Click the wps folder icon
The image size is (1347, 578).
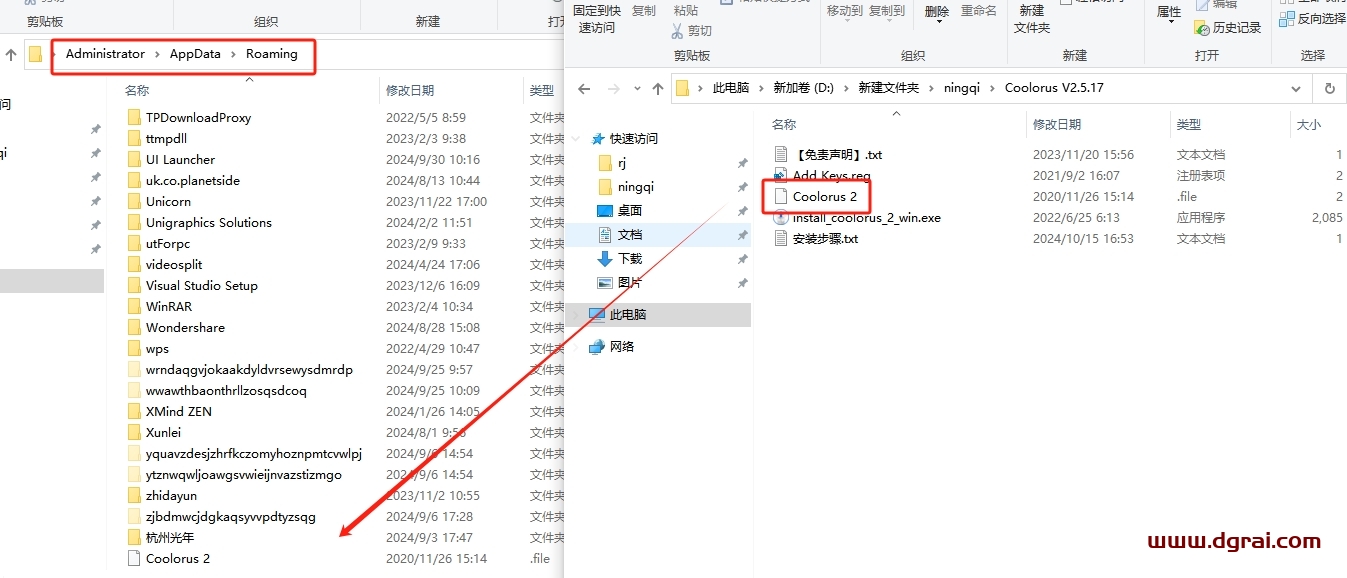[135, 348]
